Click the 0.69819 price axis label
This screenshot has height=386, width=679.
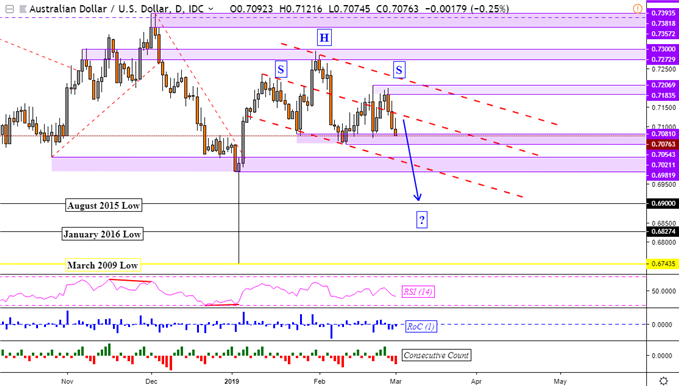[x=663, y=175]
